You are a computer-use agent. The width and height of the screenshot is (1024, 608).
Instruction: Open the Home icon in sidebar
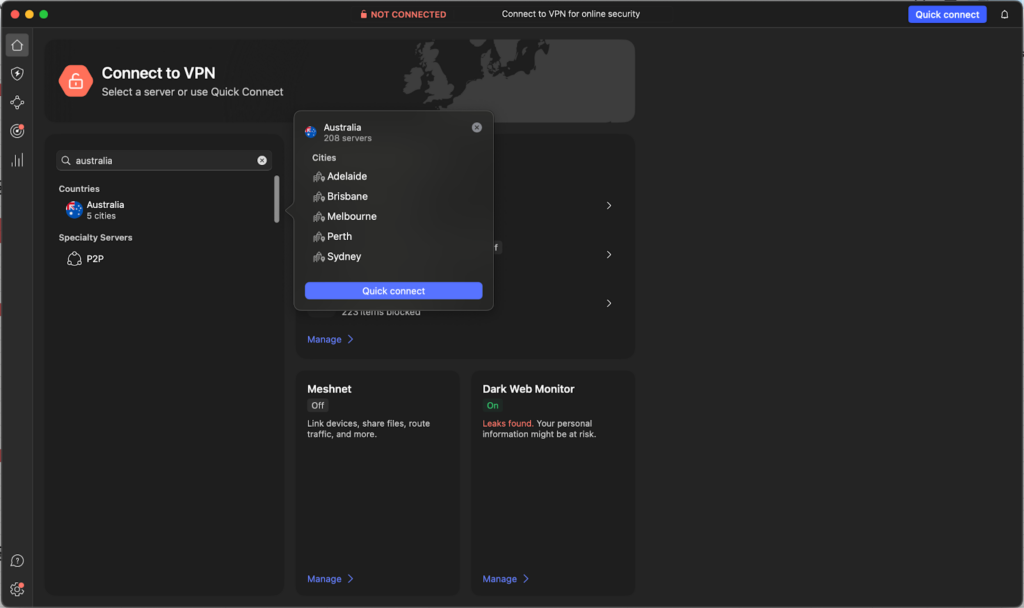coord(17,45)
